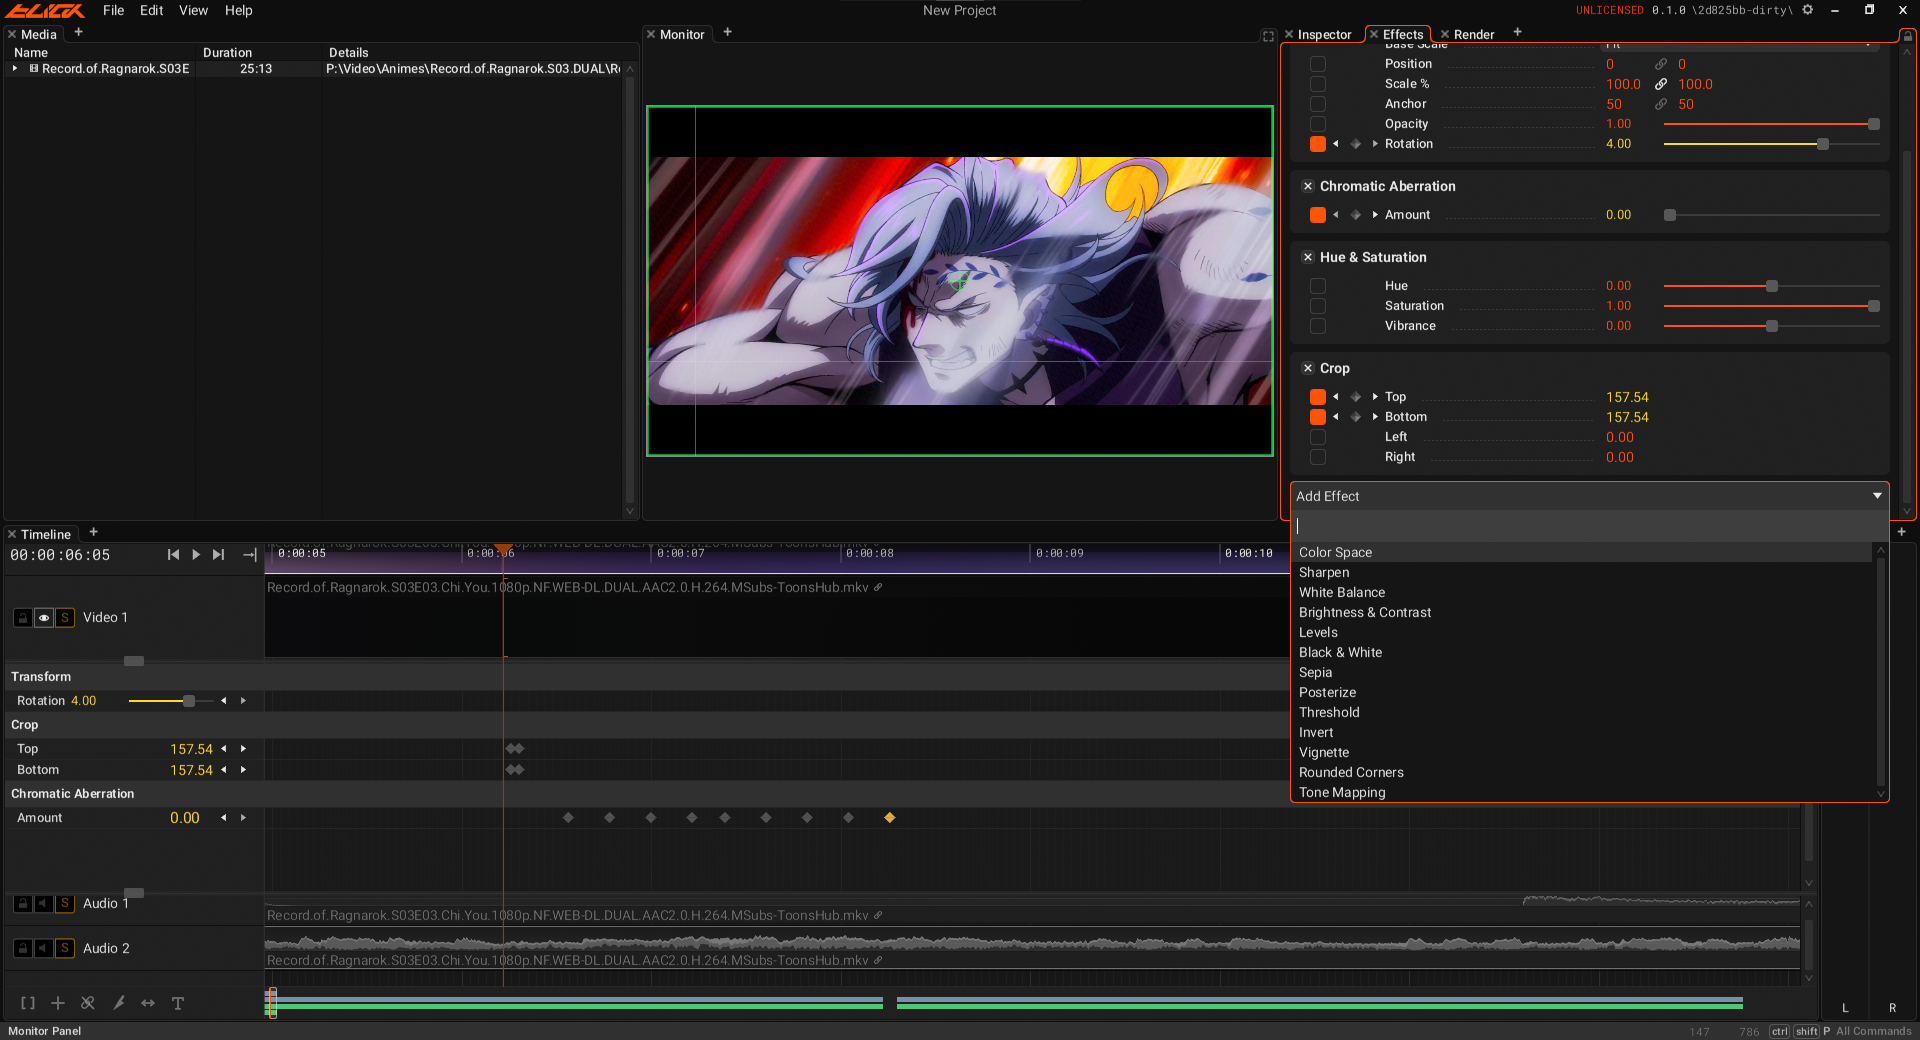1920x1040 pixels.
Task: Open the Edit menu
Action: [151, 10]
